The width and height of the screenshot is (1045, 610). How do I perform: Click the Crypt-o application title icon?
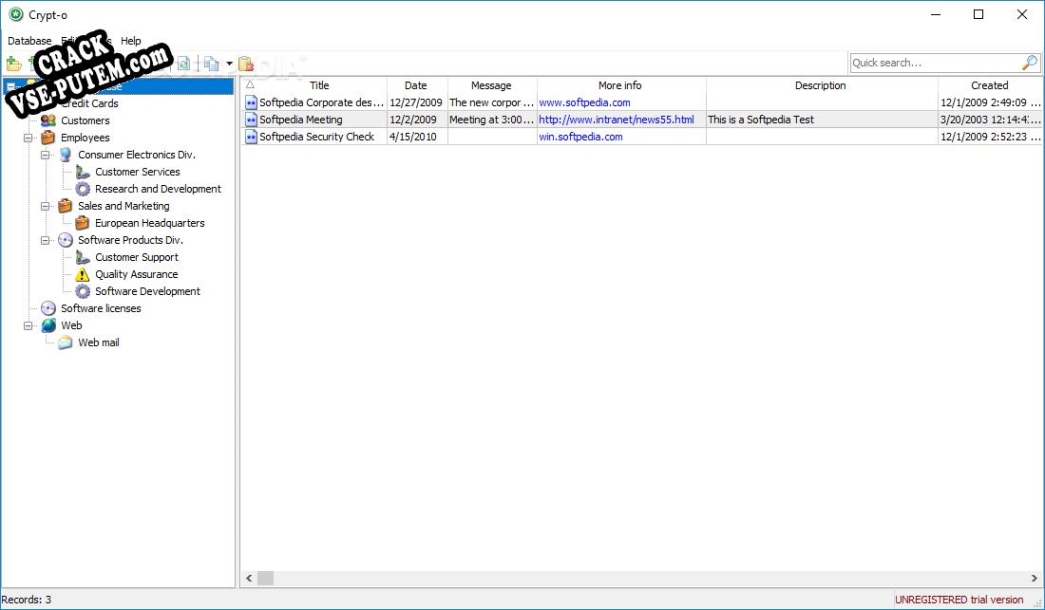tap(15, 14)
